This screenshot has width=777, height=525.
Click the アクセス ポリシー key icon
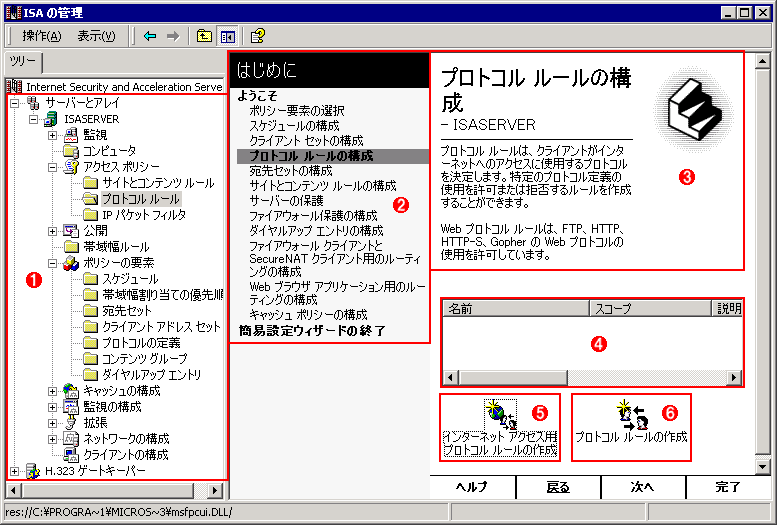[x=71, y=167]
